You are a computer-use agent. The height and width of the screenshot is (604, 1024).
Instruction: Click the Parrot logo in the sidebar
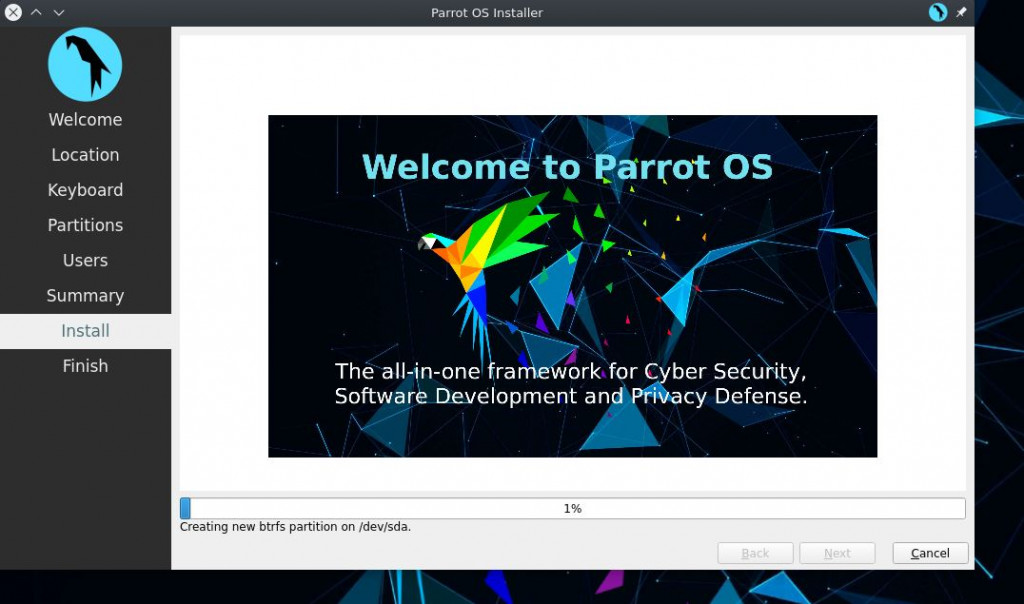pos(85,64)
